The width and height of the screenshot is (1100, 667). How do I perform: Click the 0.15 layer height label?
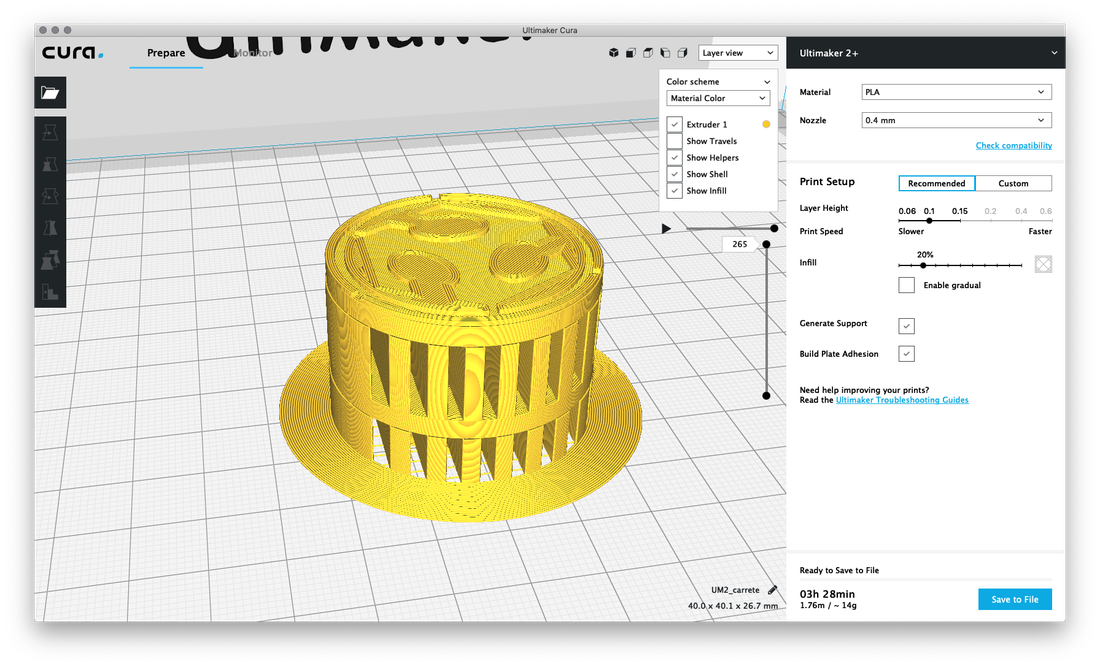click(x=959, y=211)
